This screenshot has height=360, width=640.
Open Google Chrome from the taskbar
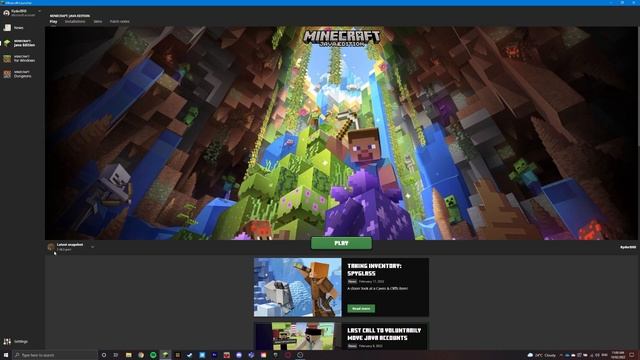(141, 355)
